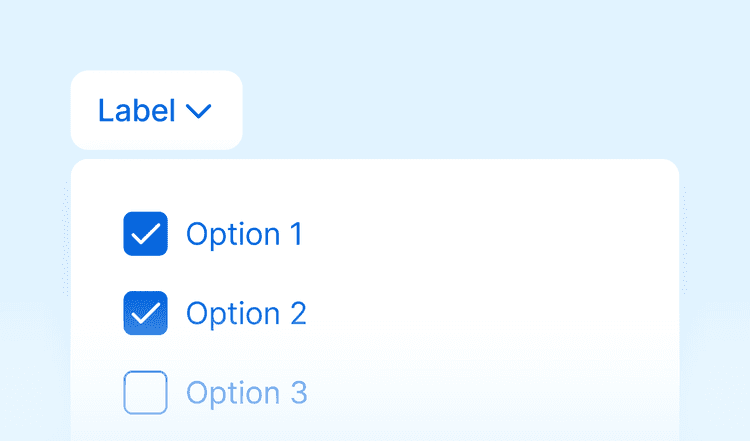Click the "Label" text on the button
The width and height of the screenshot is (750, 441).
(137, 110)
